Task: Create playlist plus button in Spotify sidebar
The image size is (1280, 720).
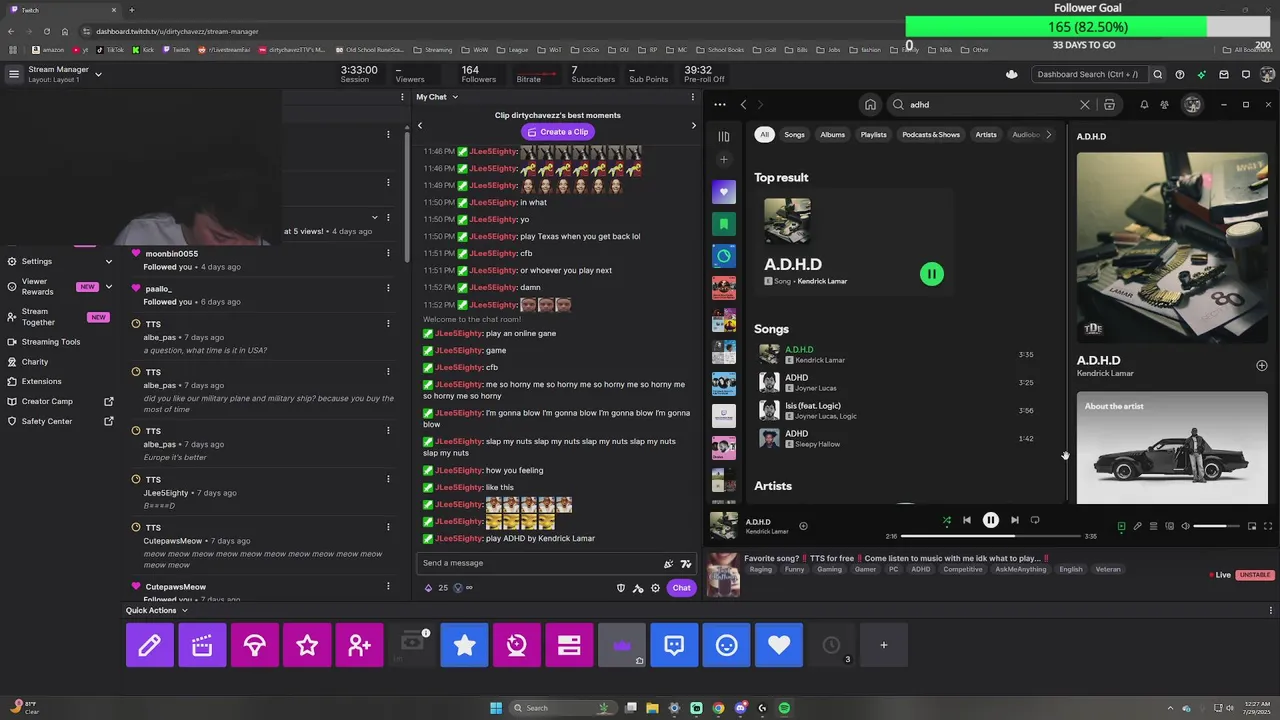Action: click(724, 160)
